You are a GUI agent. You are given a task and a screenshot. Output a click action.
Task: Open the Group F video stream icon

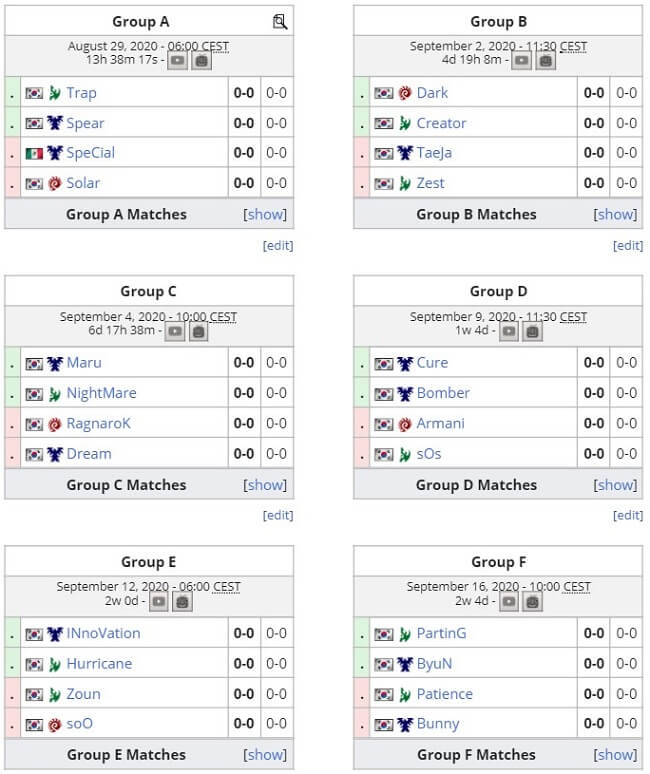[x=509, y=601]
